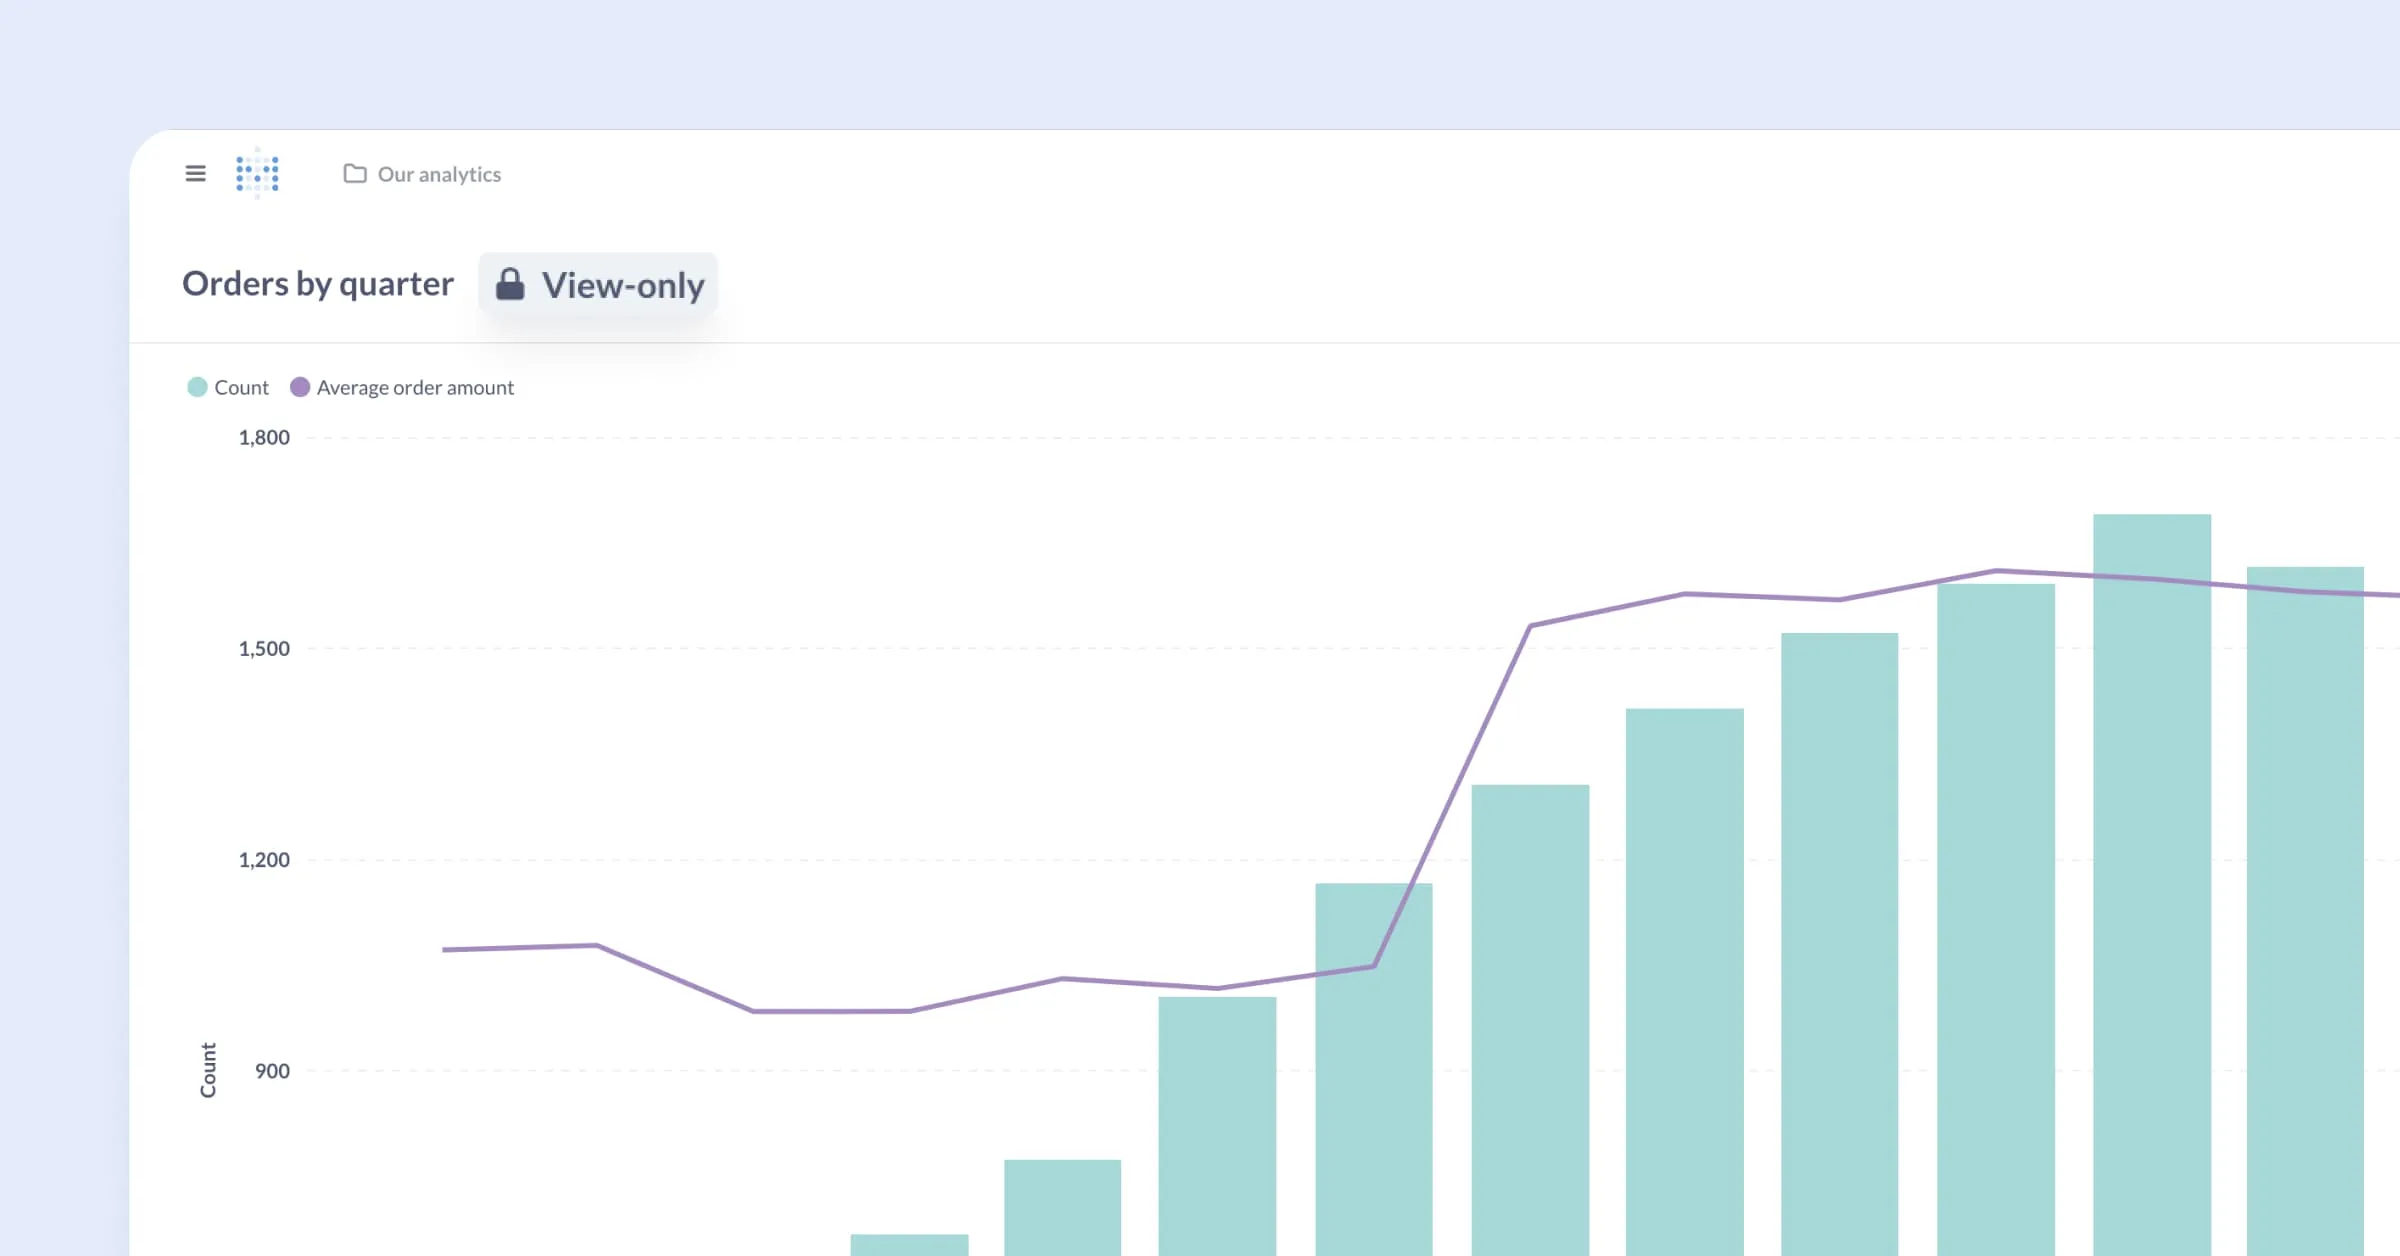Screen dimensions: 2400x1256
Task: Toggle the Average order amount legend label
Action: (415, 388)
